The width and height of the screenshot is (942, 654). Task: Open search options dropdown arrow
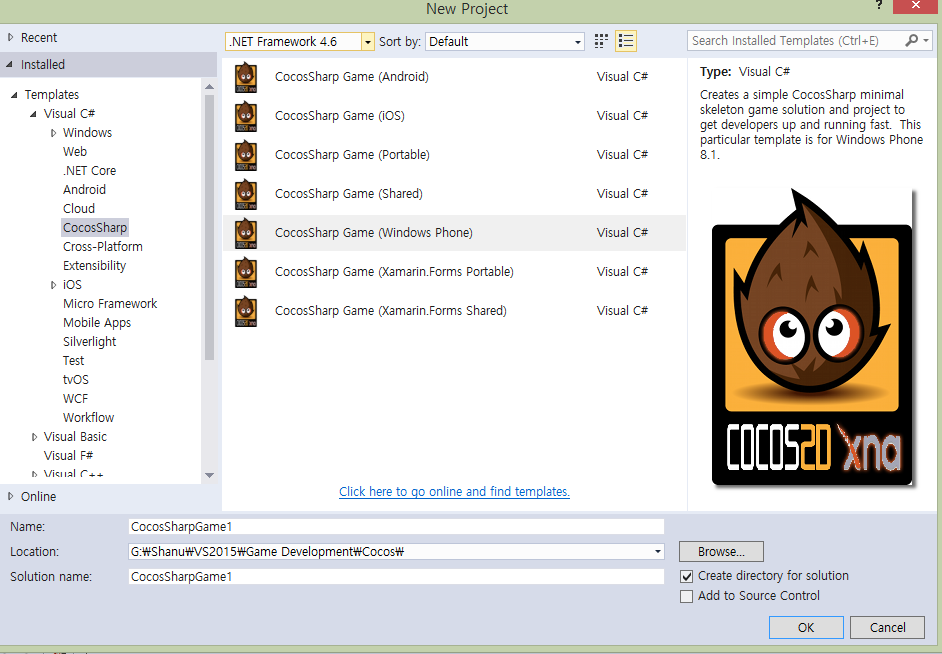[926, 40]
